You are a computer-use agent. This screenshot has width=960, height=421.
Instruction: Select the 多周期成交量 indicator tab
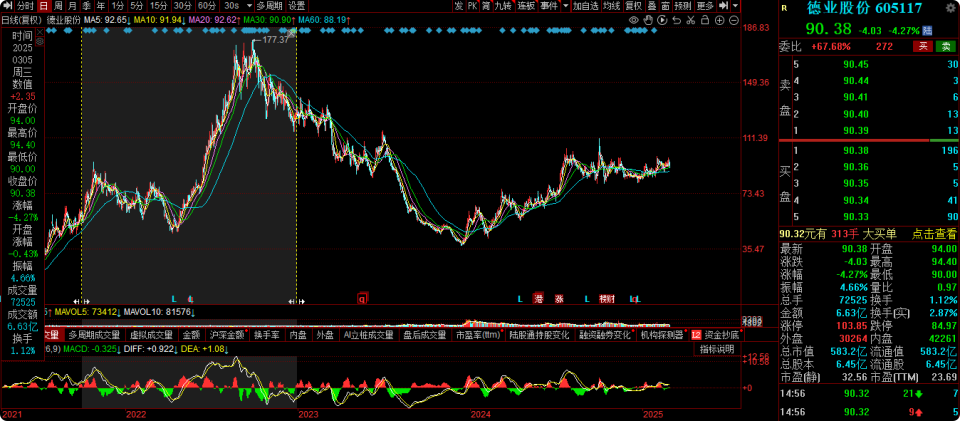94,335
